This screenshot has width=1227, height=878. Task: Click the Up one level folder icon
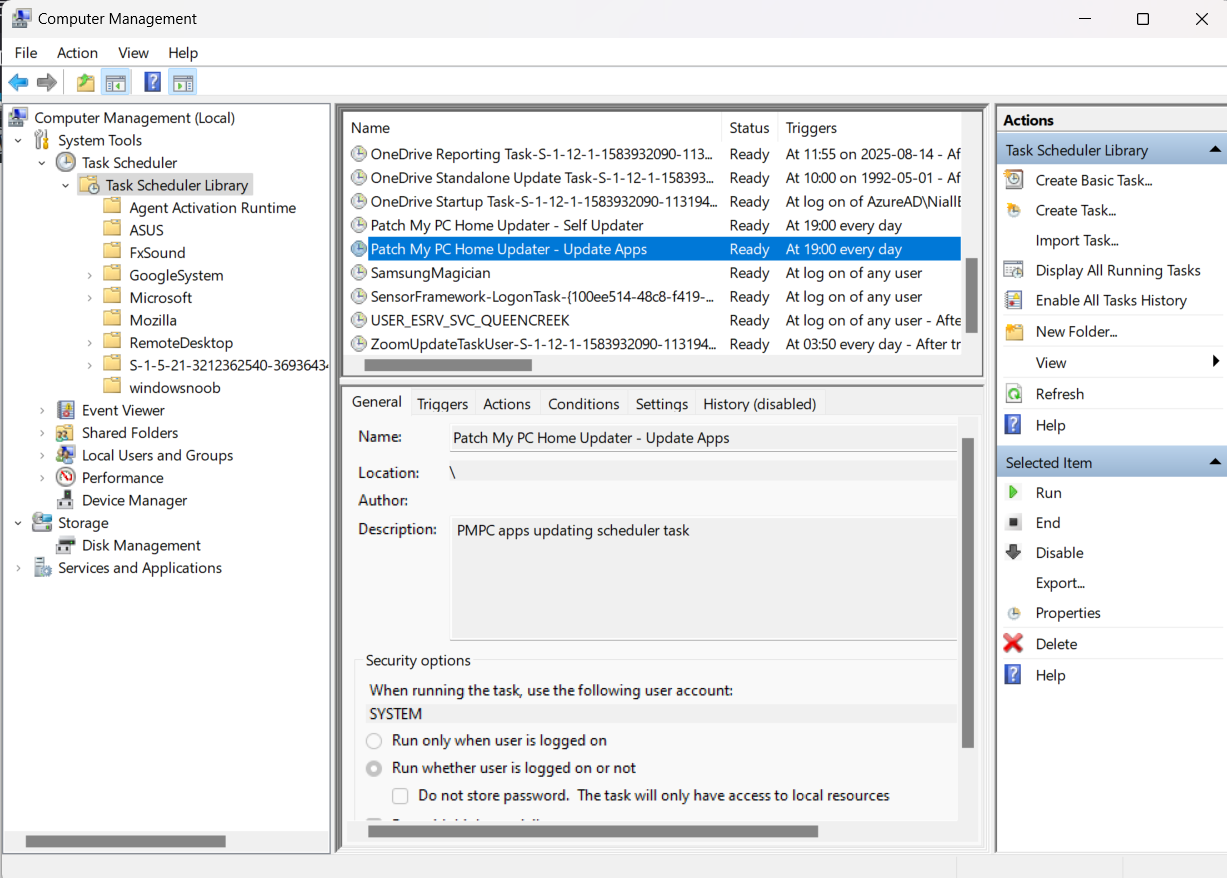point(86,82)
